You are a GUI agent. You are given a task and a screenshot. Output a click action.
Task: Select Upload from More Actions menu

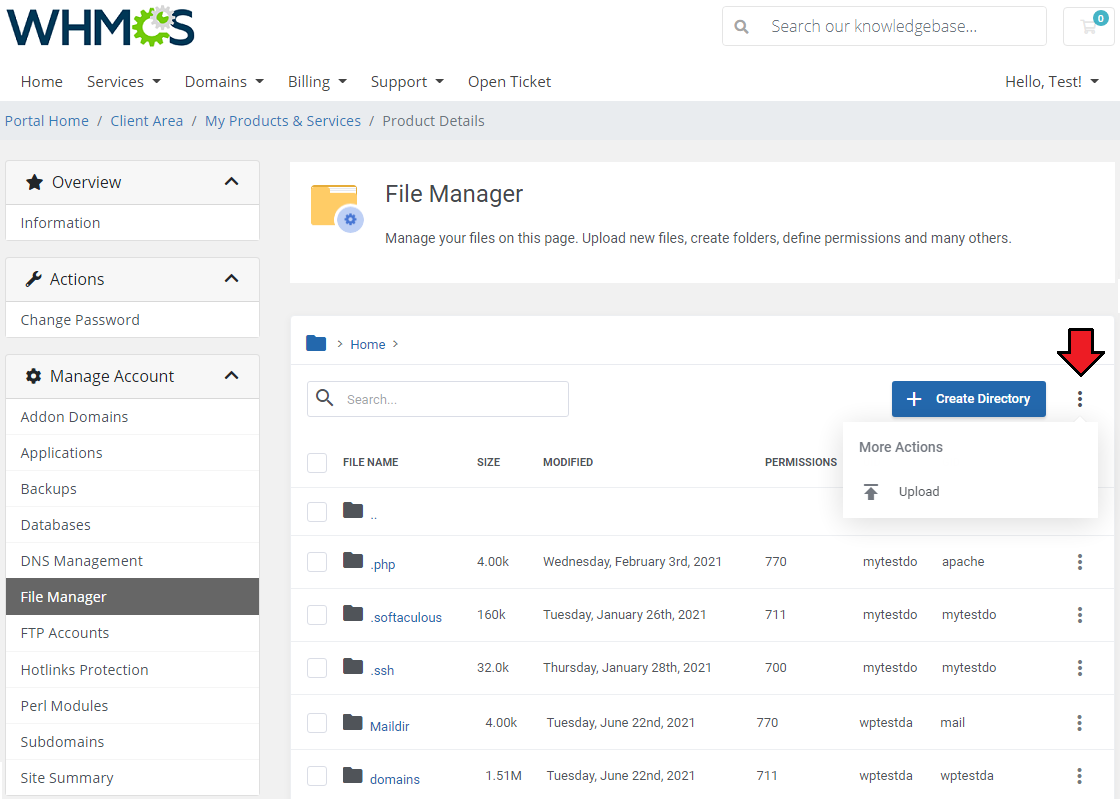[x=919, y=491]
